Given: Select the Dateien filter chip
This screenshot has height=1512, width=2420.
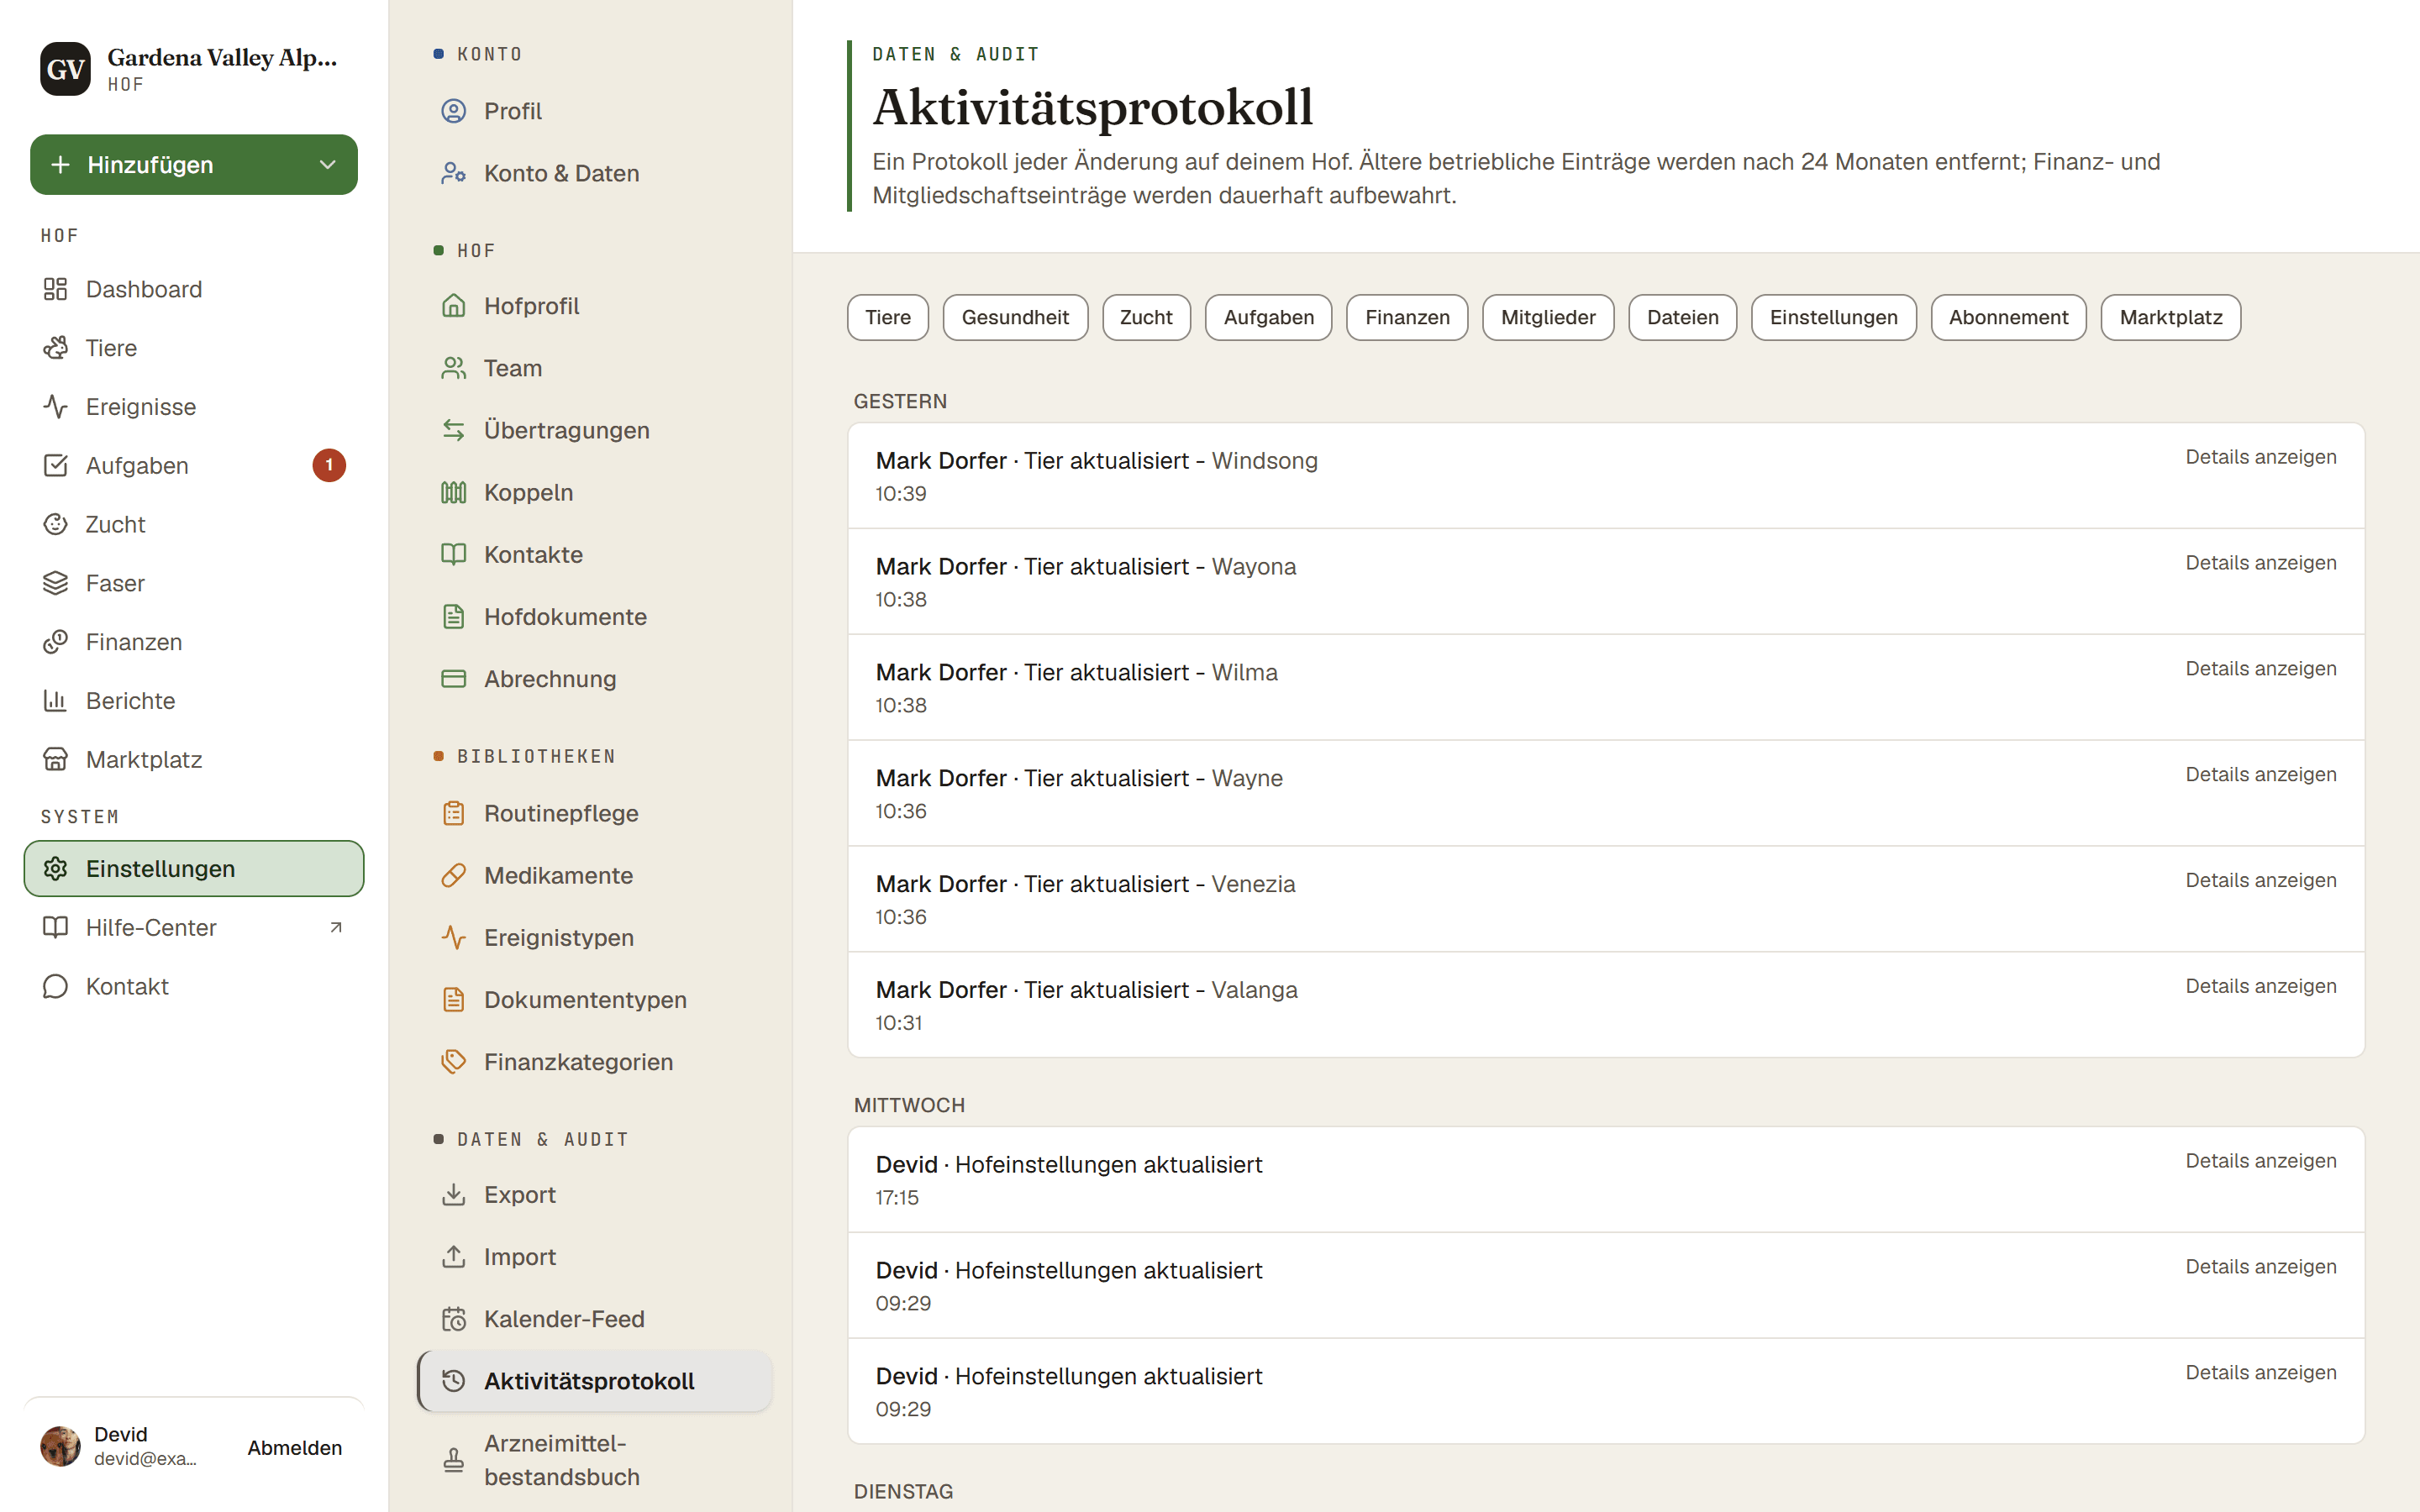Looking at the screenshot, I should [1682, 317].
